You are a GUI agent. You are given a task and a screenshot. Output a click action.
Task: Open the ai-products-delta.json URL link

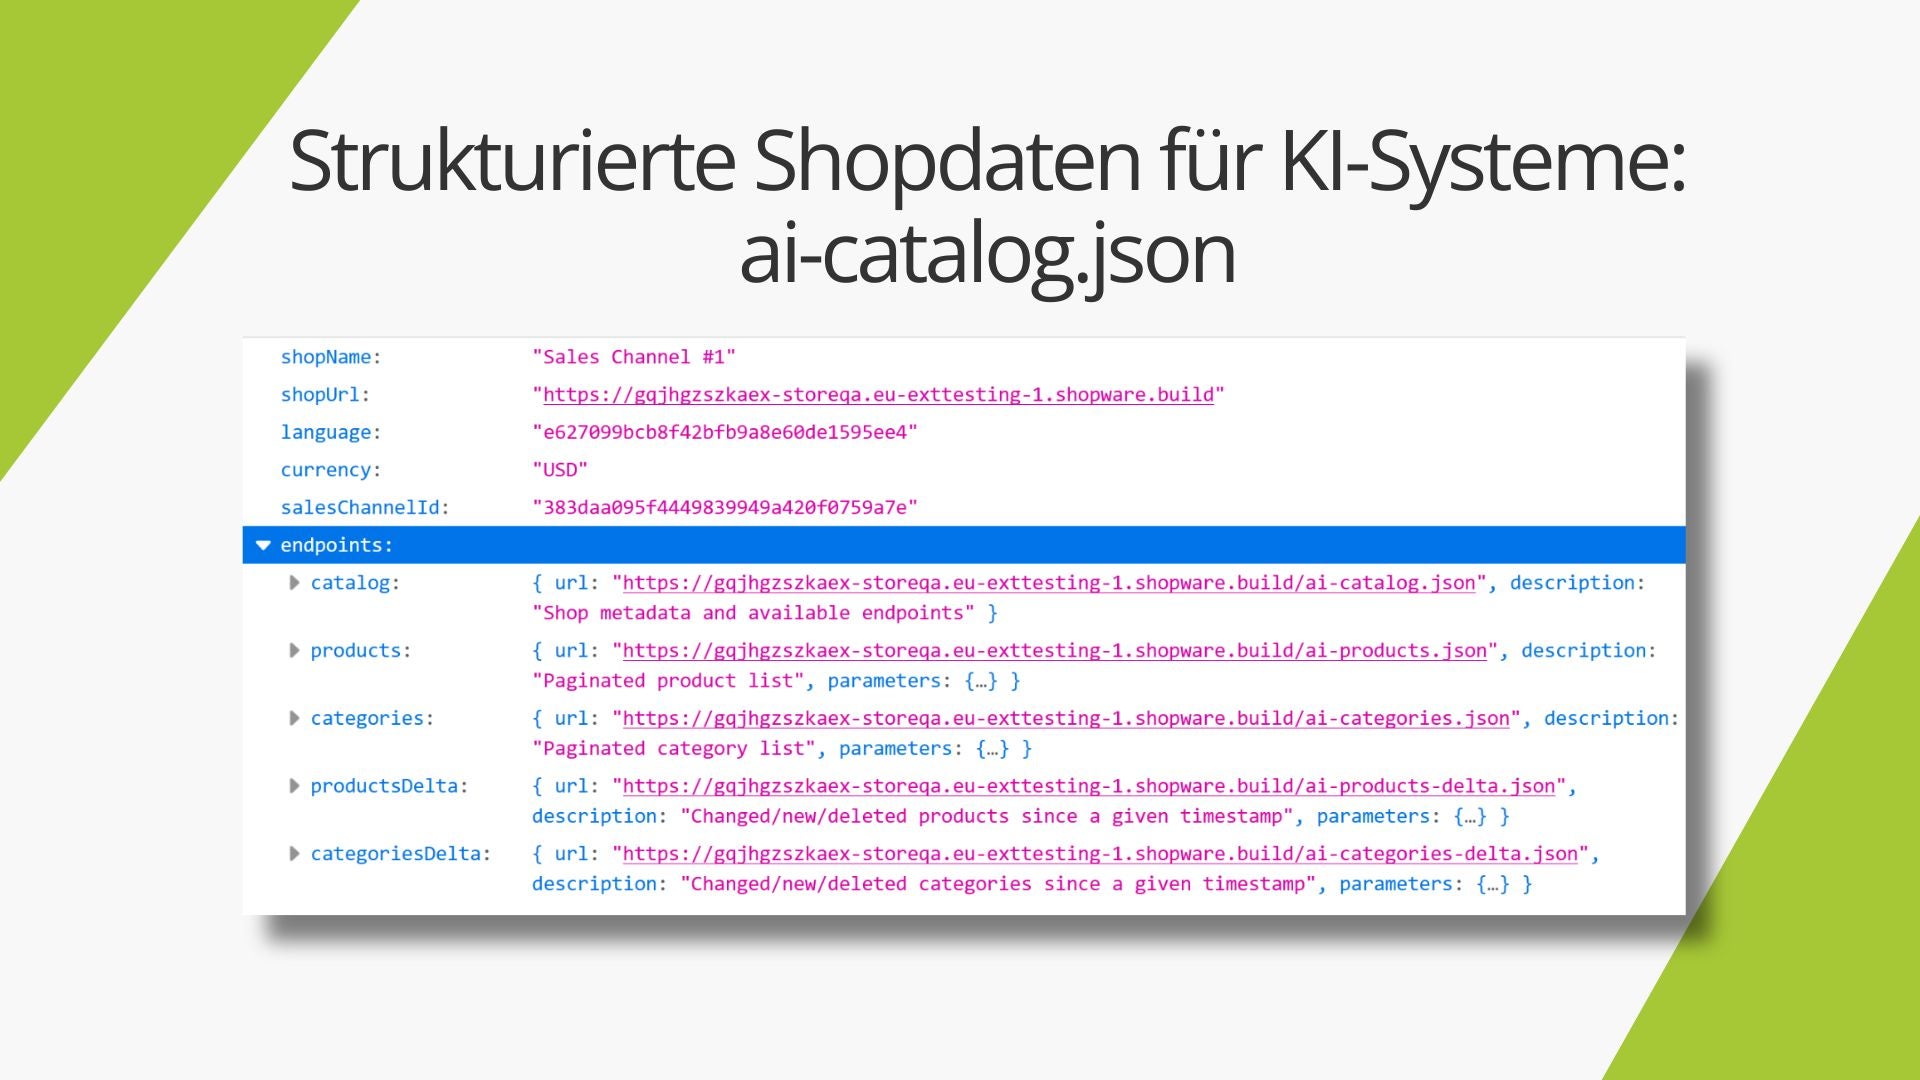pyautogui.click(x=1089, y=786)
